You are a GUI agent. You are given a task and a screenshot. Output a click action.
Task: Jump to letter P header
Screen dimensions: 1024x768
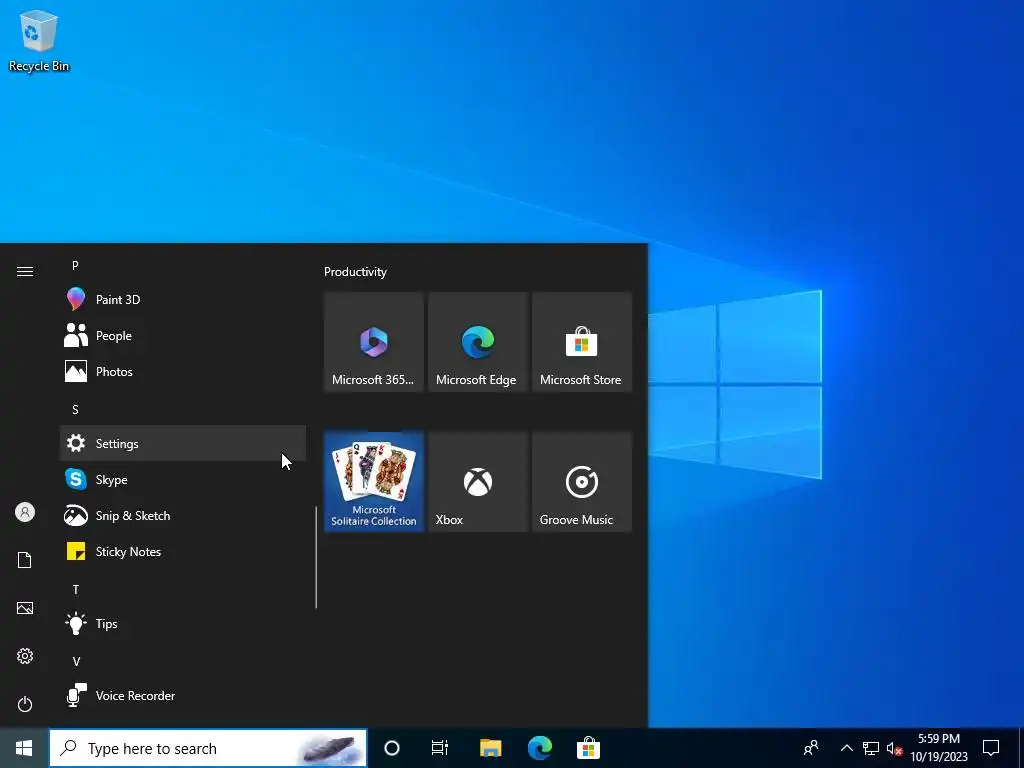75,265
